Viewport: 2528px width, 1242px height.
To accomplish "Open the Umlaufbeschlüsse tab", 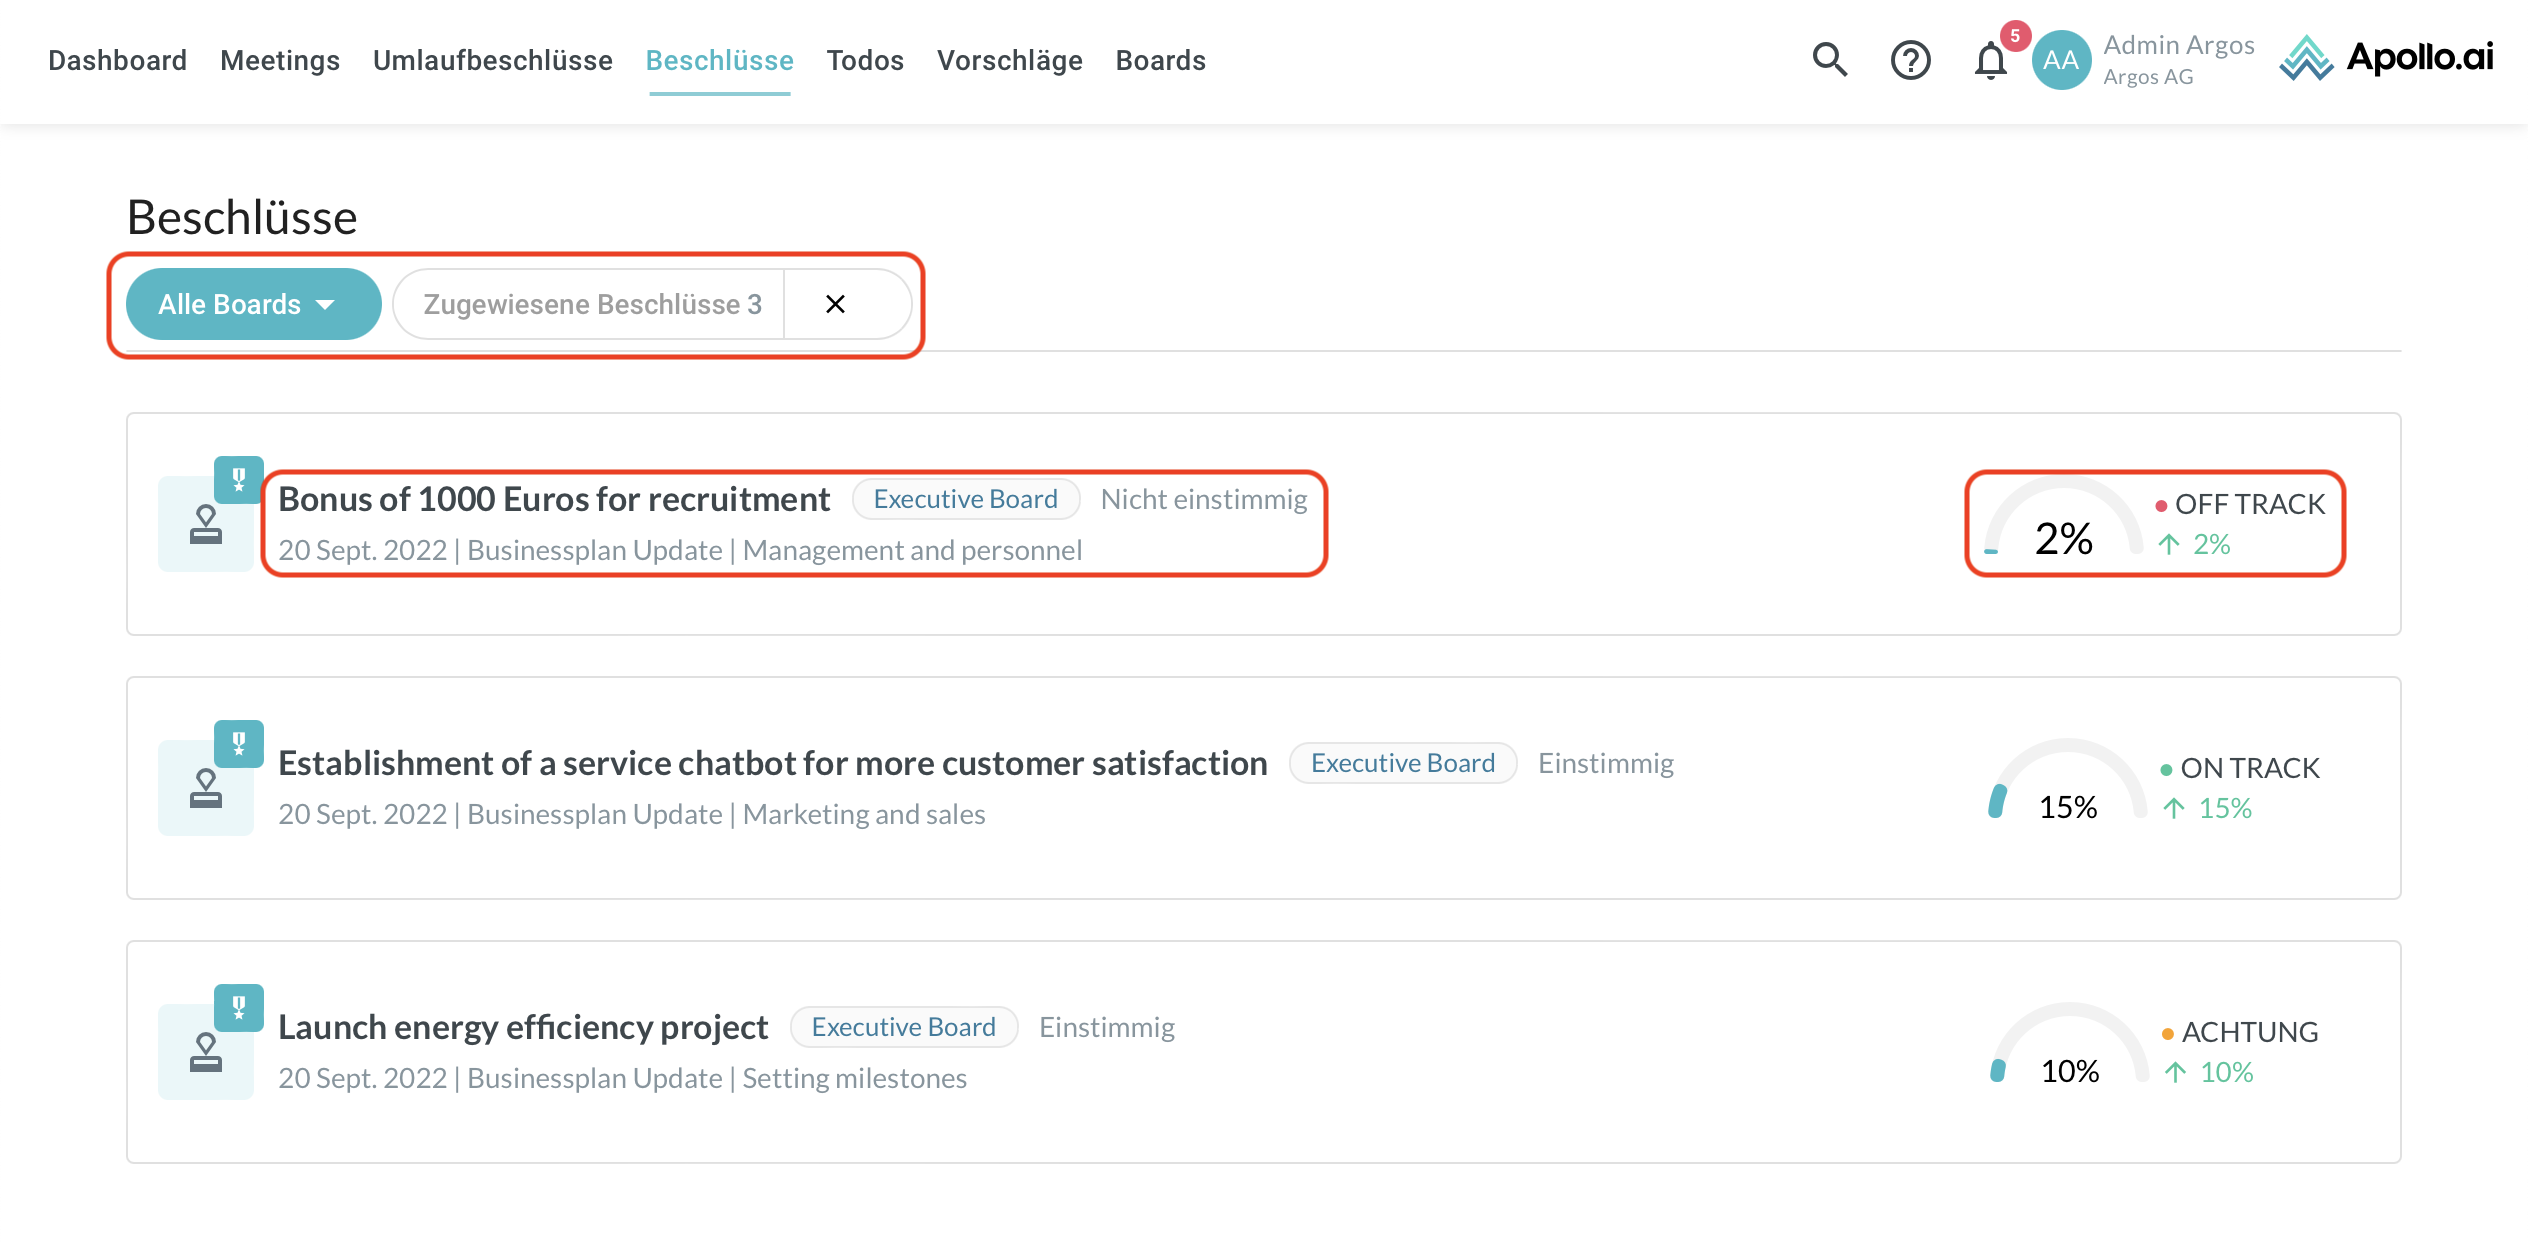I will [492, 60].
